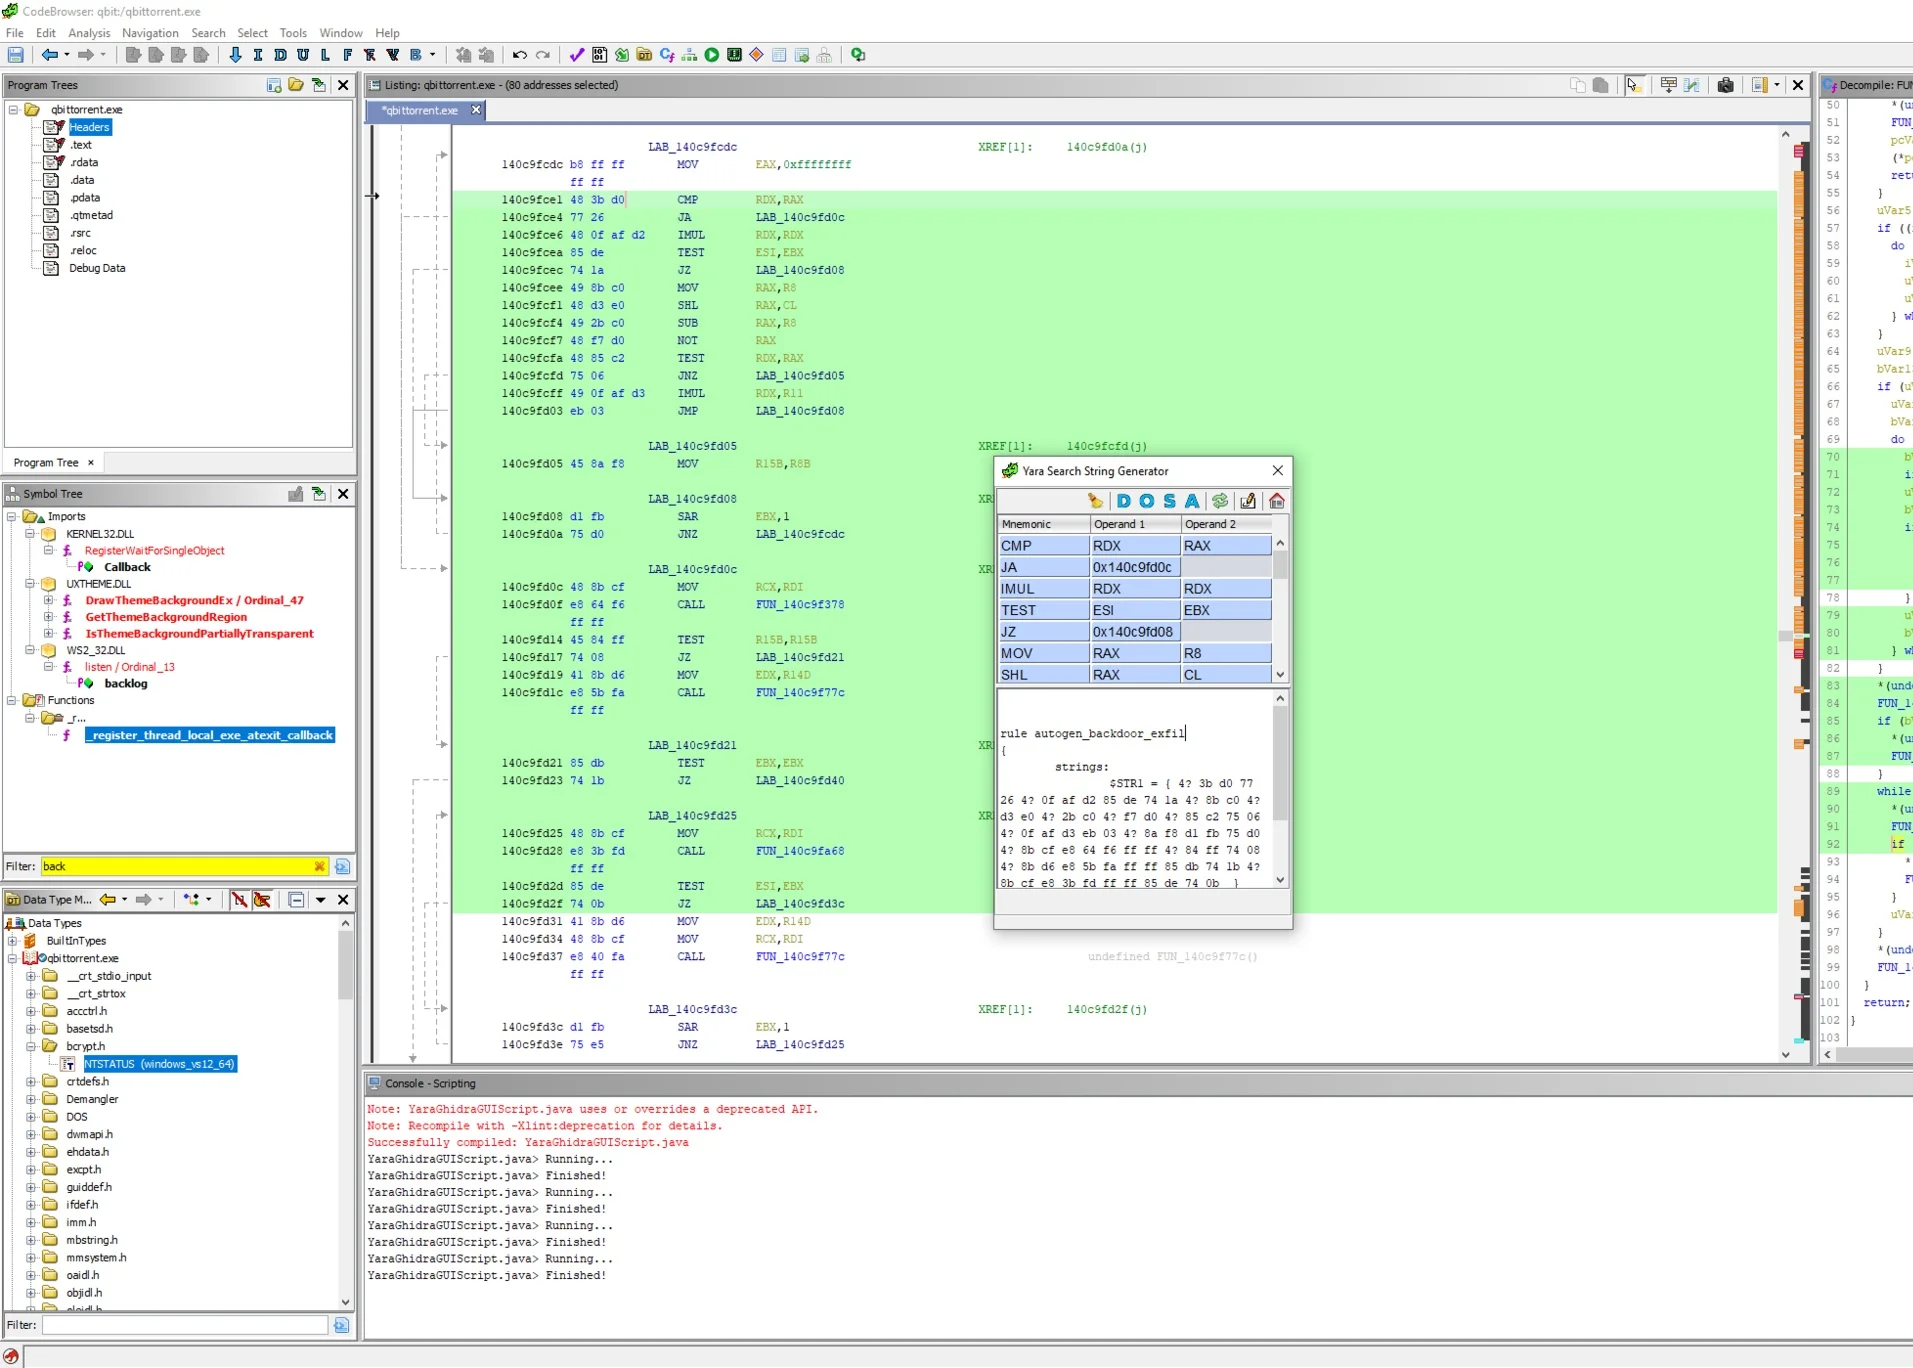Toggle the cursor hover-mode icon in Listing header
The width and height of the screenshot is (1913, 1368).
[x=1634, y=85]
